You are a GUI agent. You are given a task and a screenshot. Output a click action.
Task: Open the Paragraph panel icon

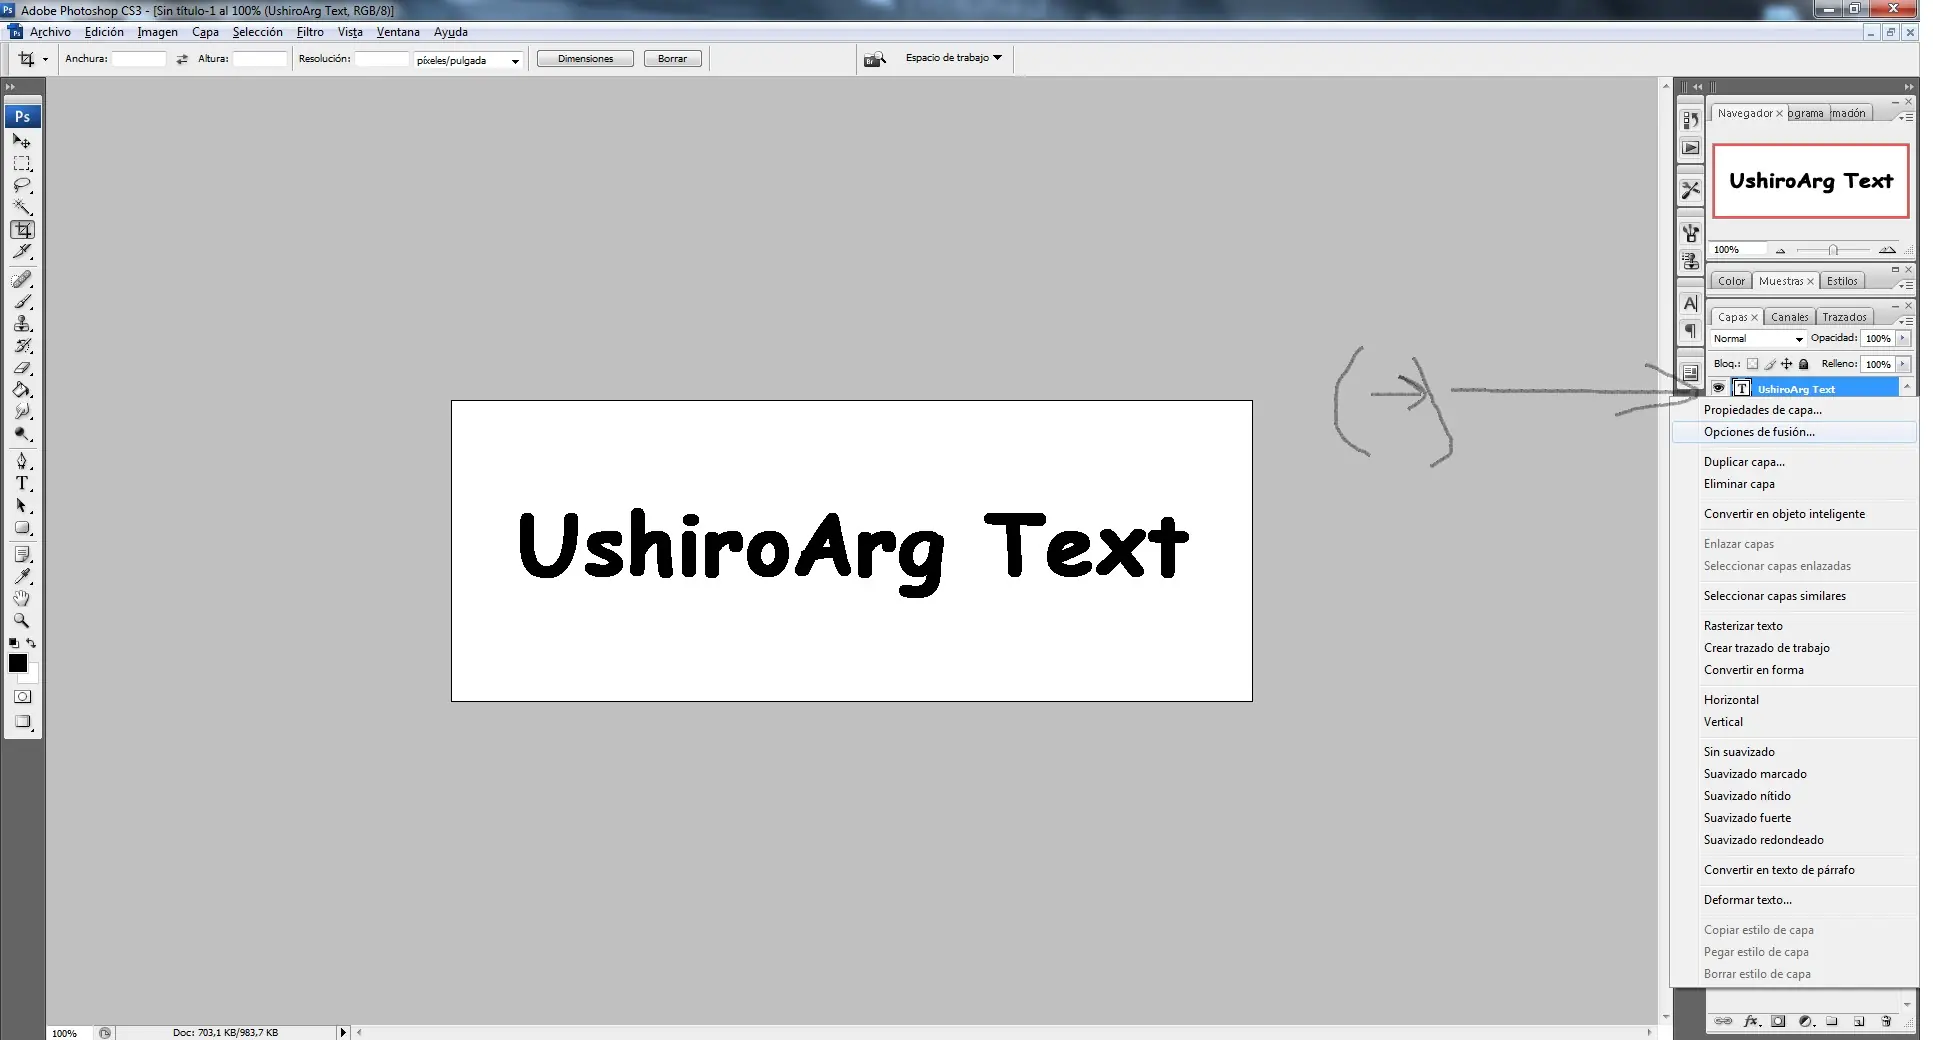1690,330
